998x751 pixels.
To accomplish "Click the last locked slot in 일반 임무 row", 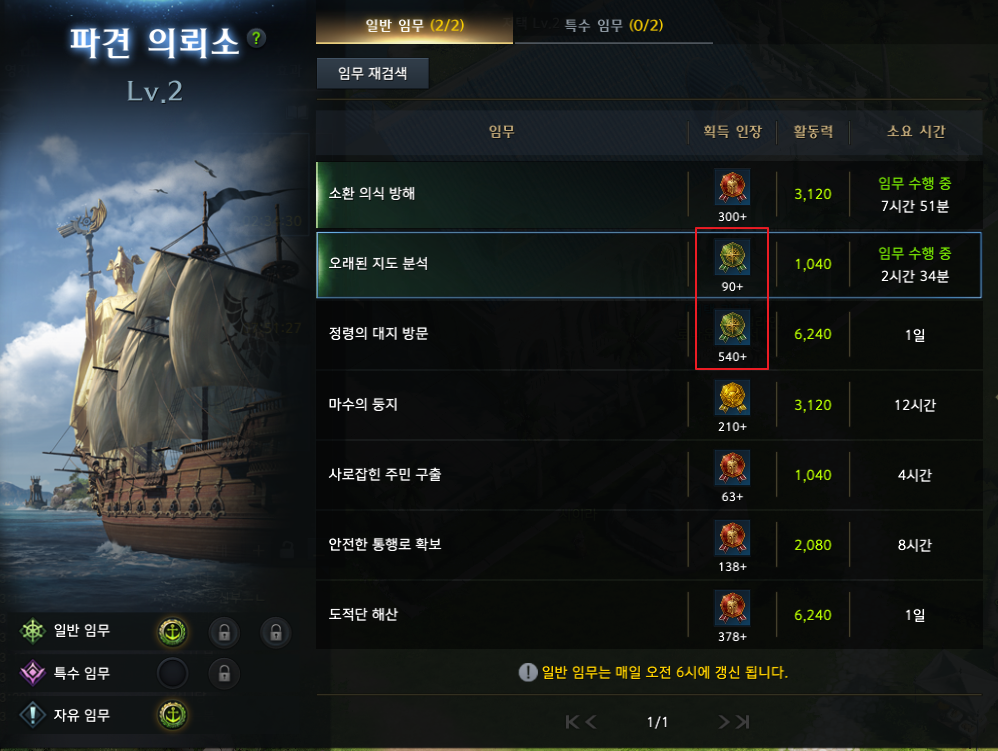I will [276, 632].
